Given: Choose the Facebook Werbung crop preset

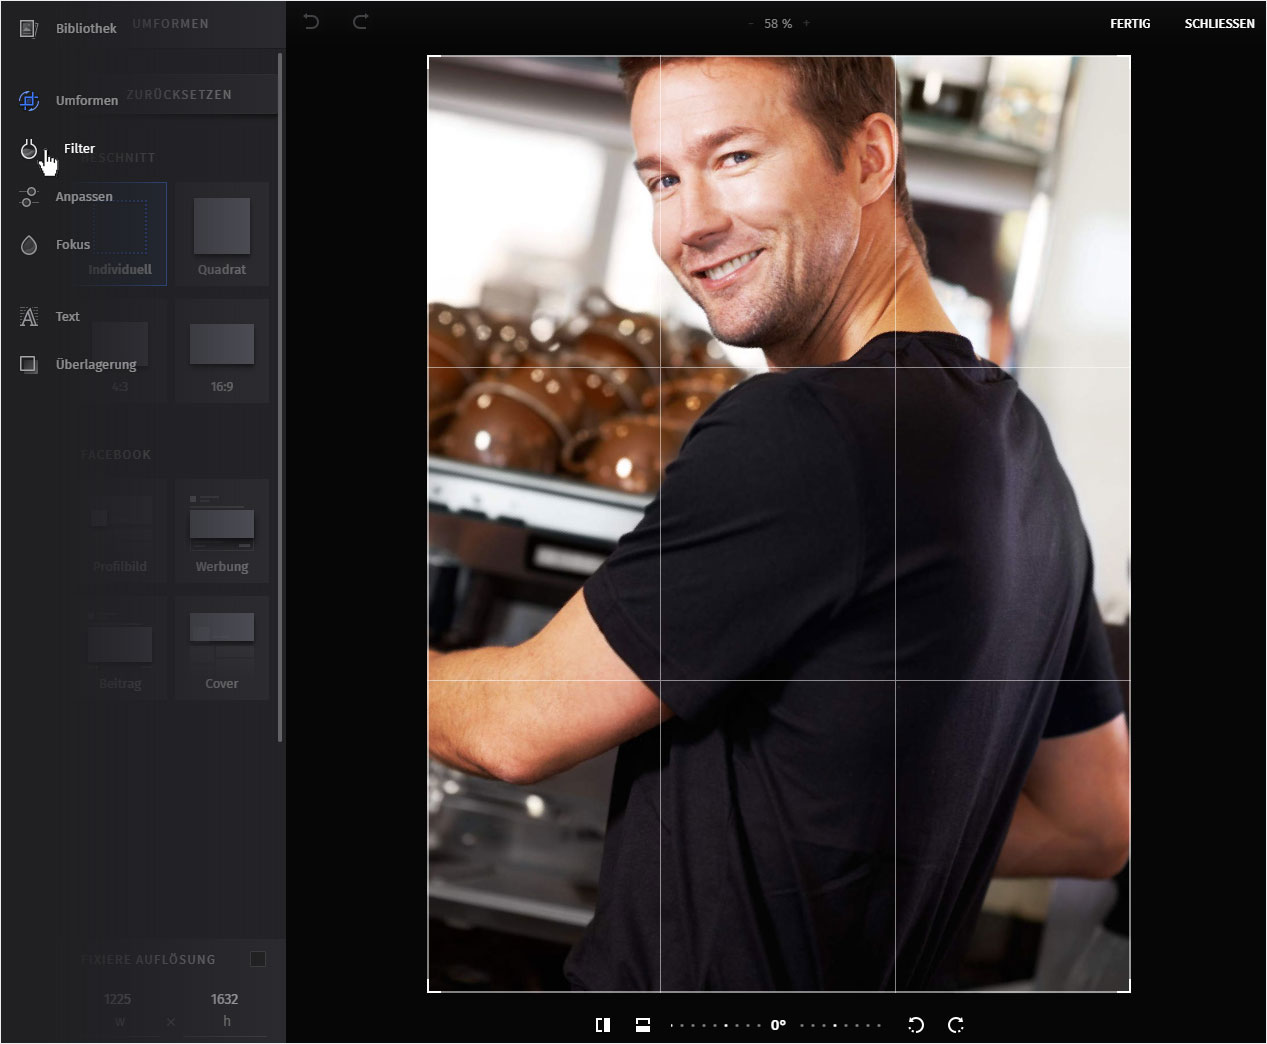Looking at the screenshot, I should tap(222, 531).
